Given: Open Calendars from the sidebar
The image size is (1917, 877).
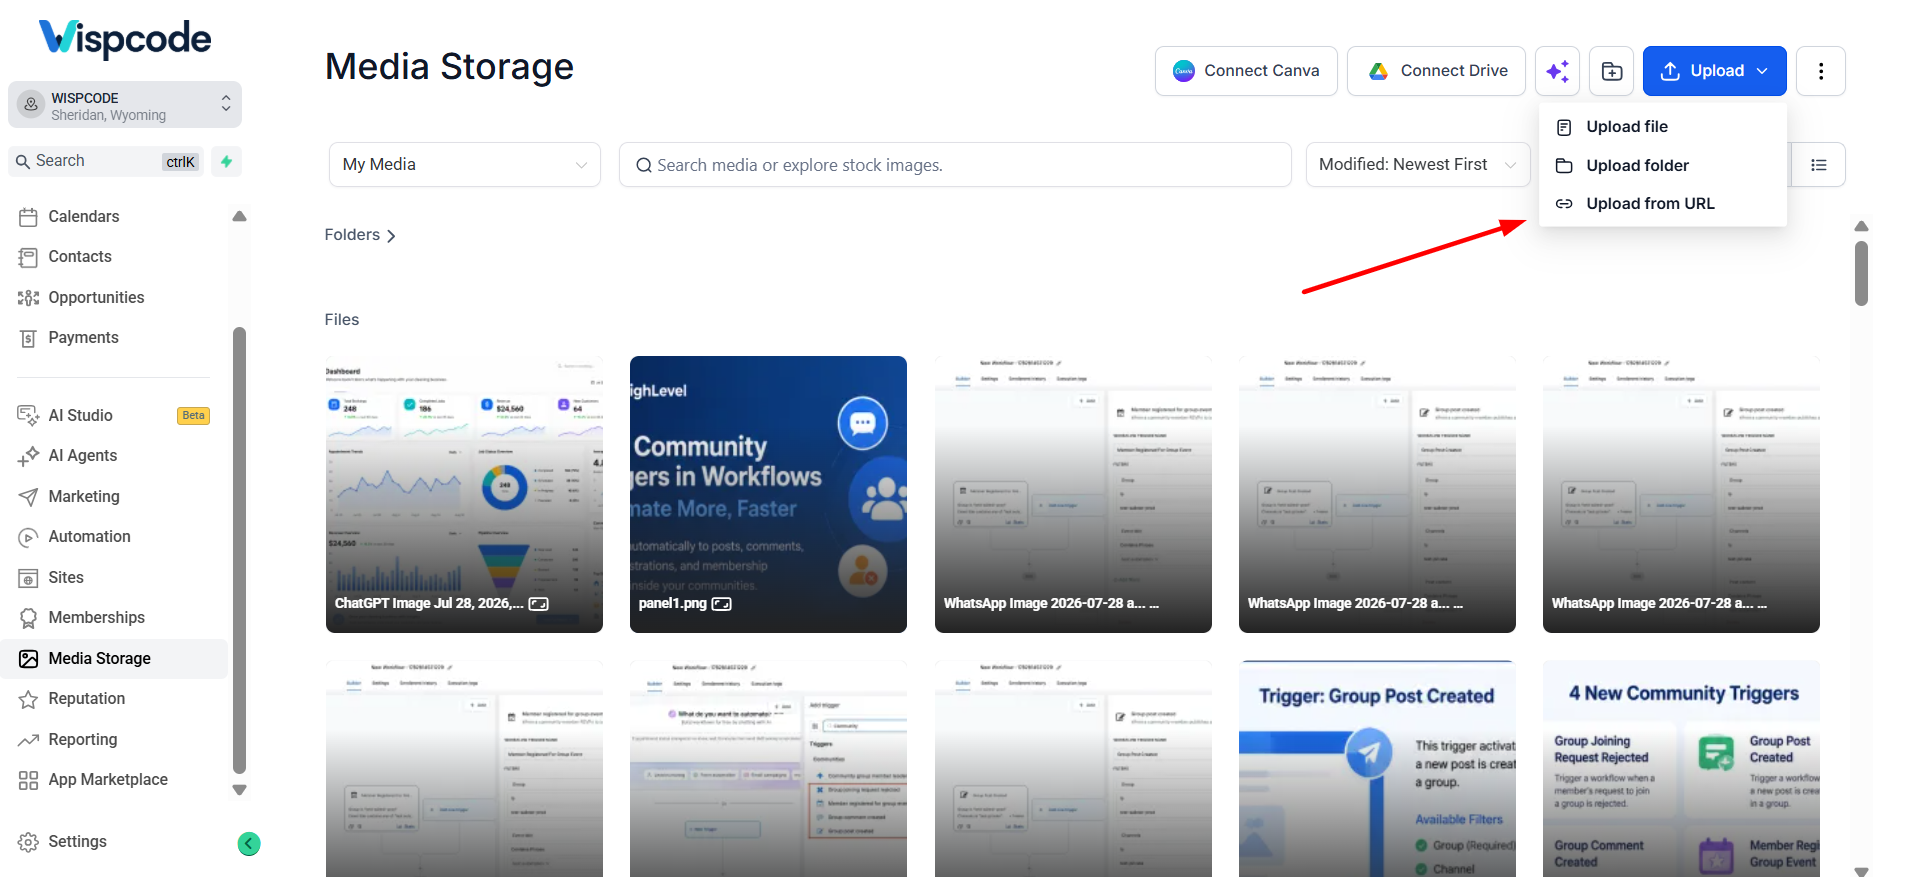Looking at the screenshot, I should click(84, 217).
